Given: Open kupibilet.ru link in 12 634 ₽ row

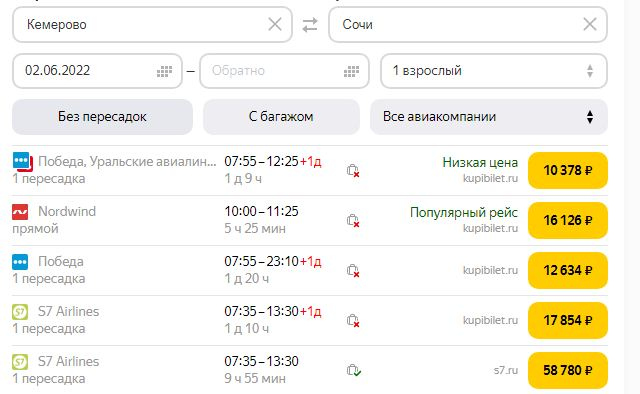Looking at the screenshot, I should point(490,270).
